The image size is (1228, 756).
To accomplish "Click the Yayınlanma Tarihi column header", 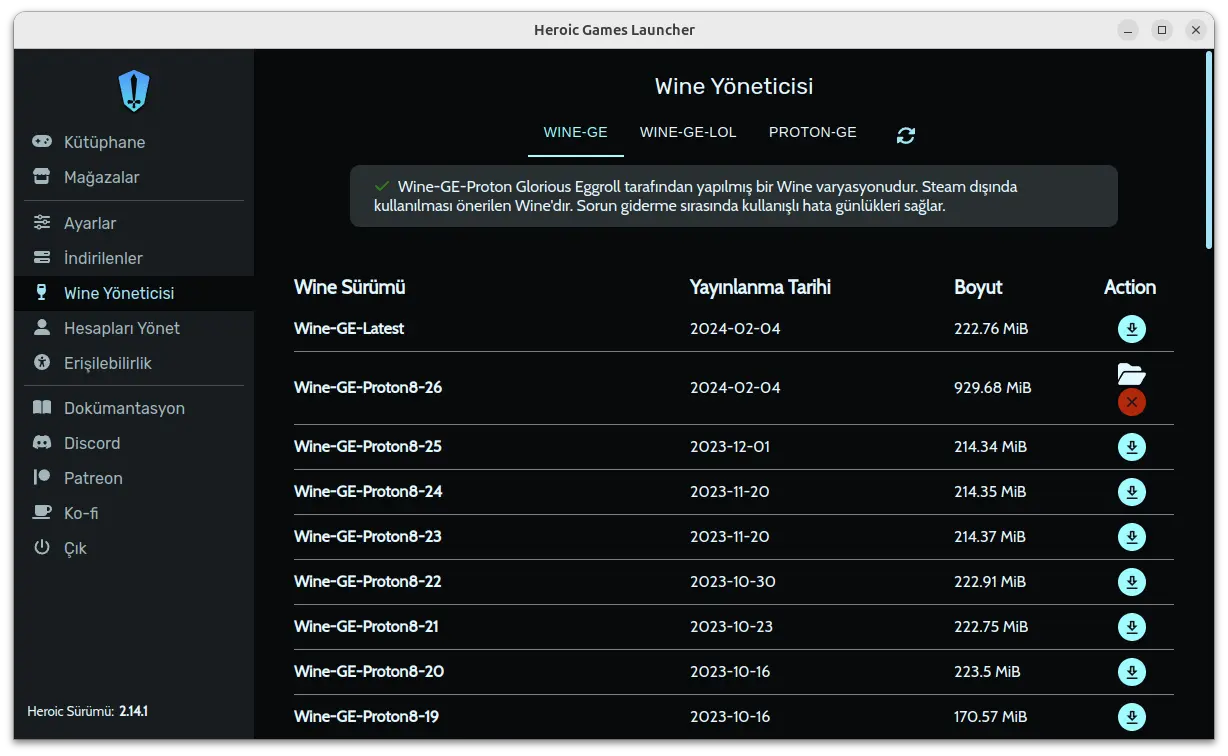I will tap(760, 287).
